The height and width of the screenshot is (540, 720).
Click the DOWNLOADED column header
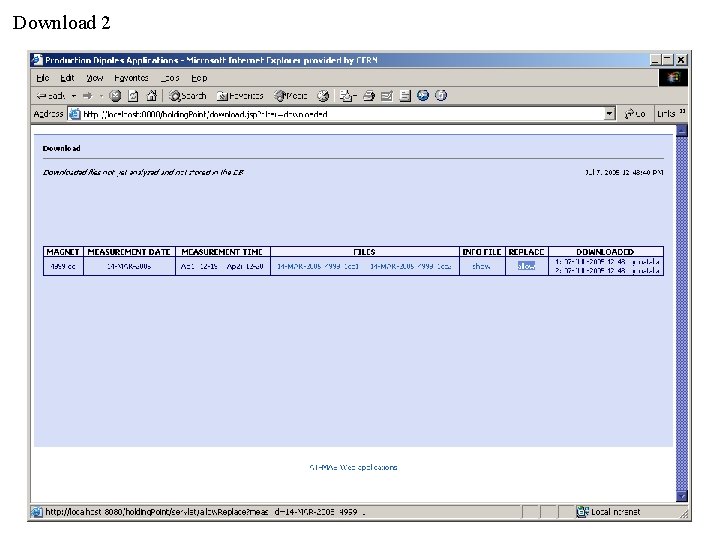coord(605,252)
